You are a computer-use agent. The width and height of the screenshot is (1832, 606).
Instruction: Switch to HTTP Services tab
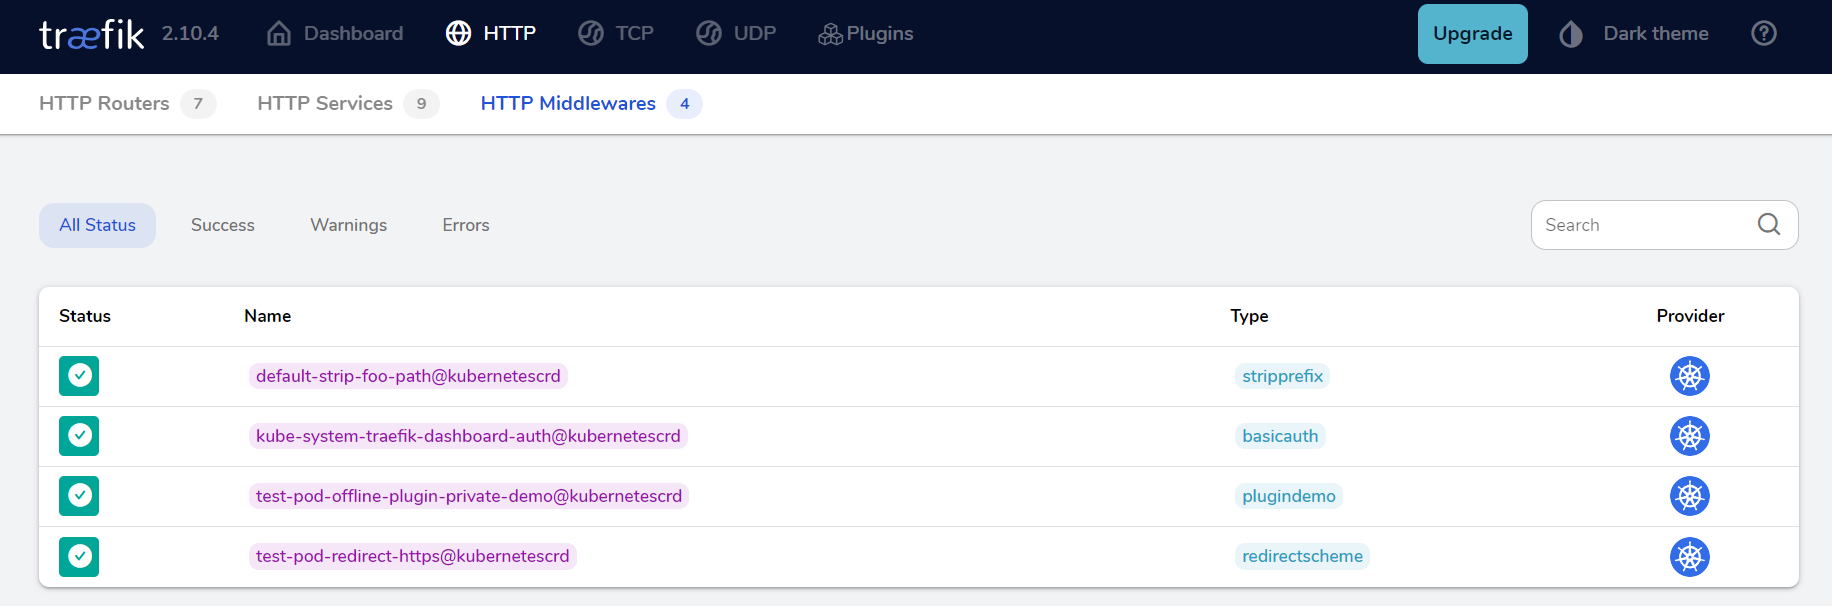pyautogui.click(x=325, y=103)
